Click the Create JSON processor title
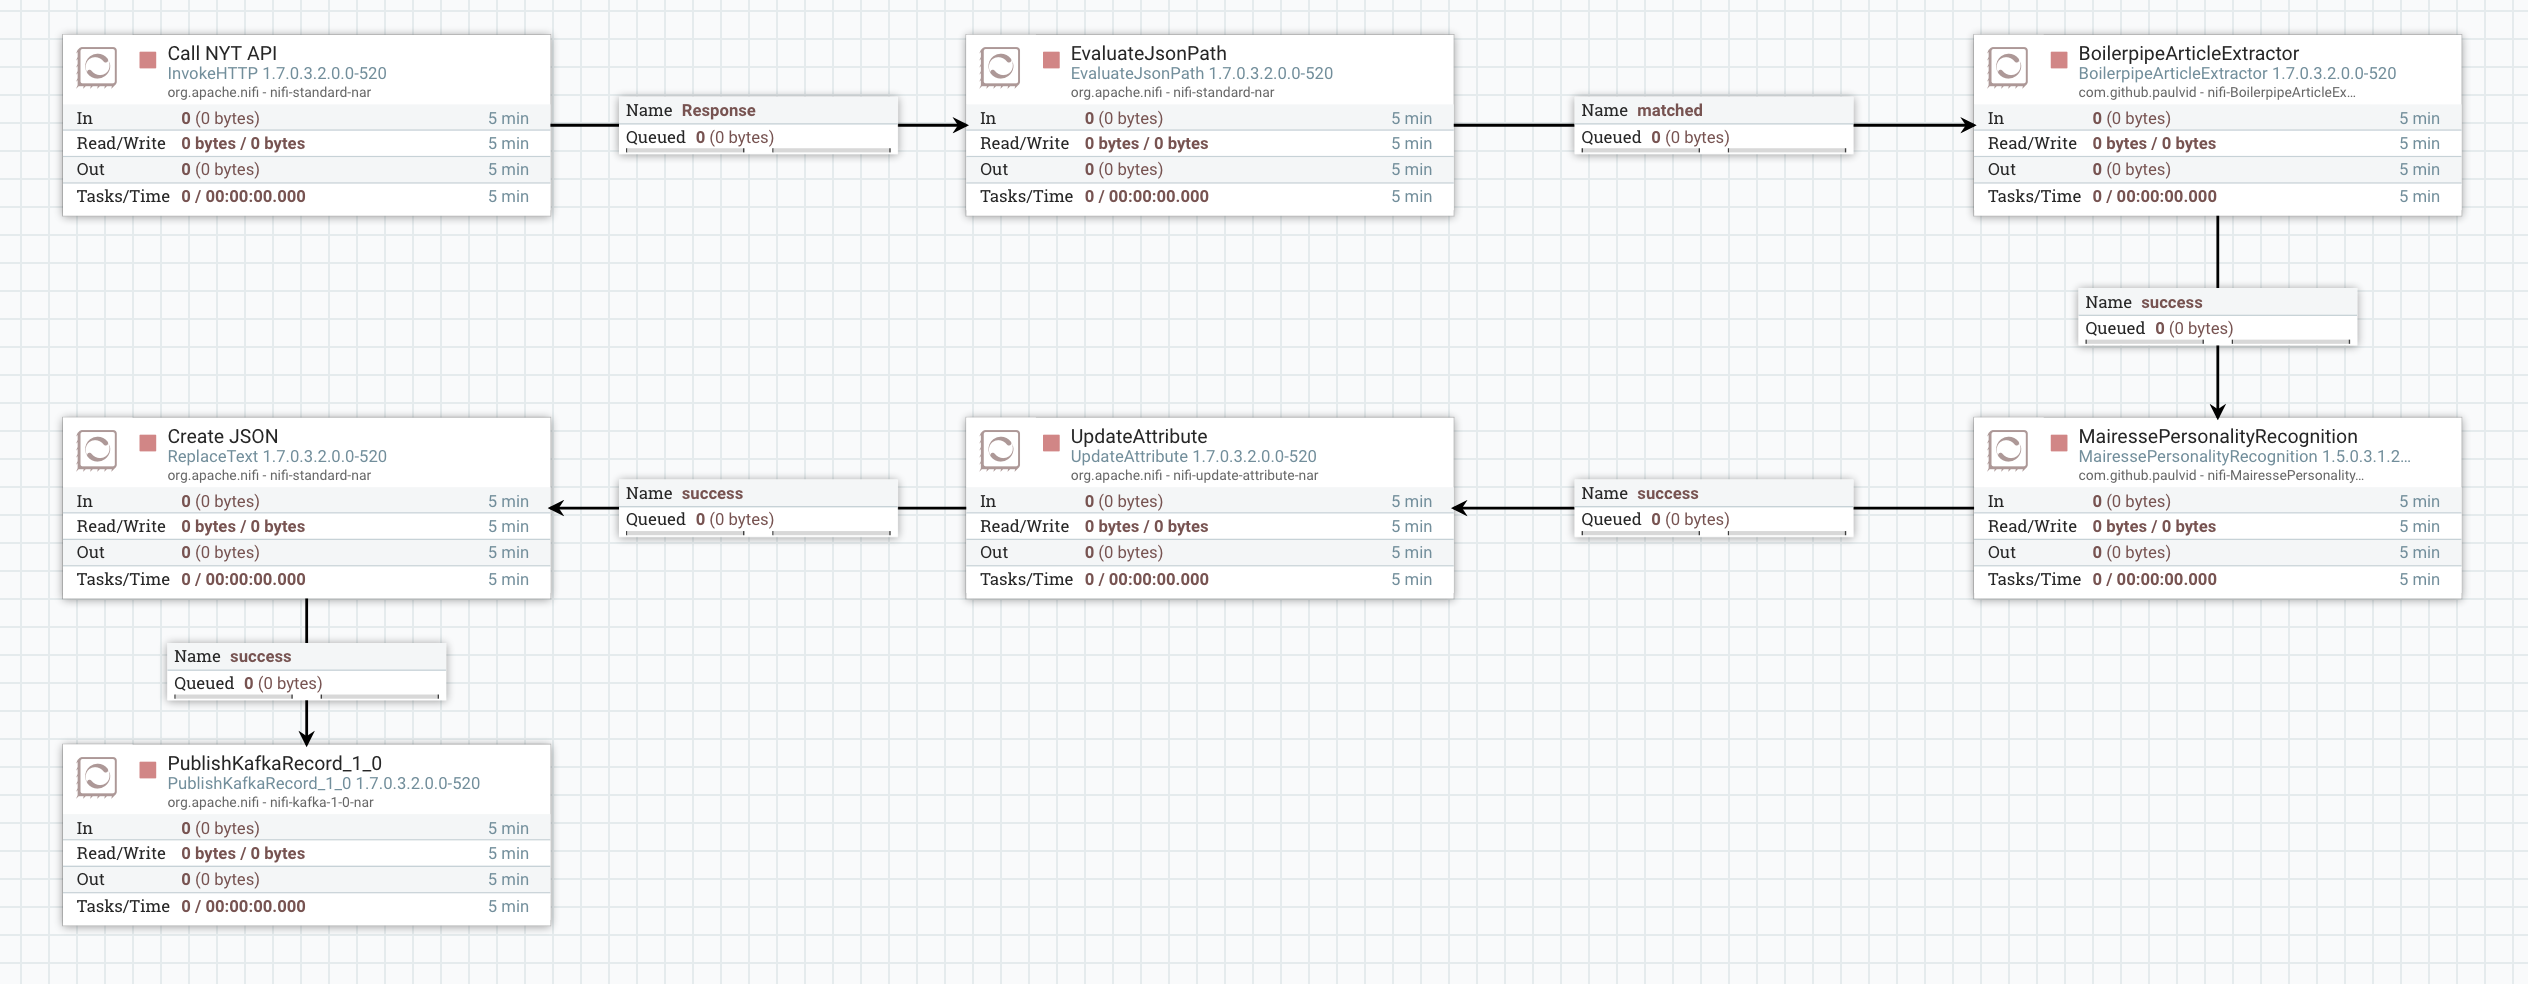2528x984 pixels. tap(223, 436)
